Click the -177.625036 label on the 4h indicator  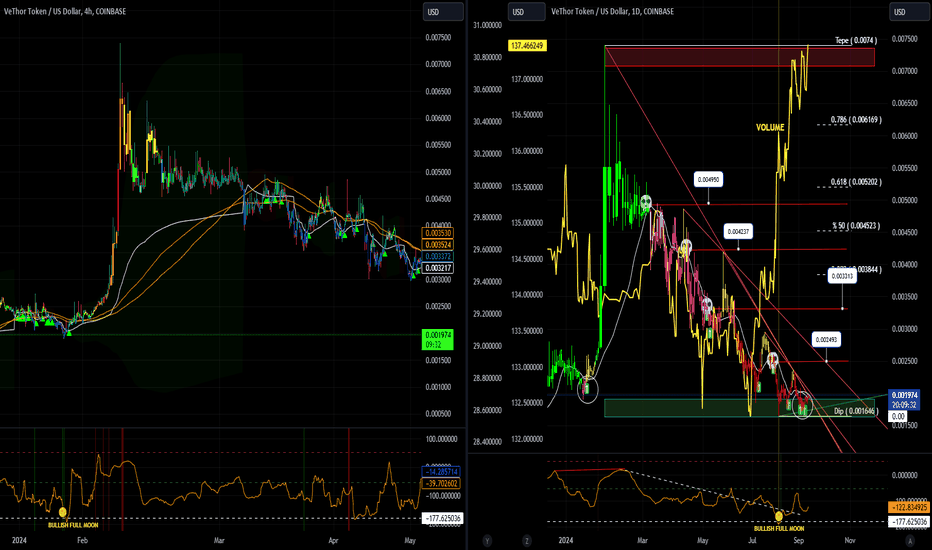tap(442, 518)
